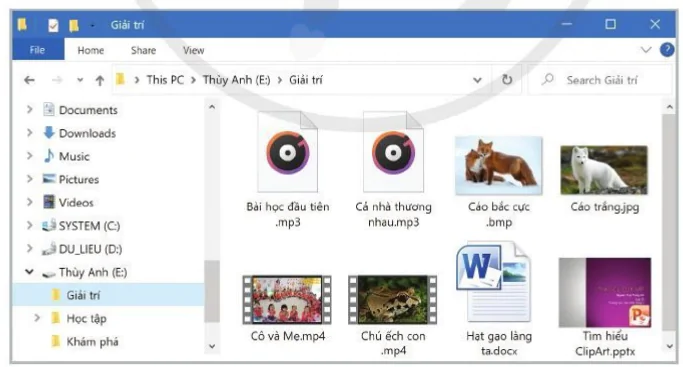Image resolution: width=683 pixels, height=367 pixels.
Task: Select the Hạt gạo làng ta.docx Word icon
Action: tap(494, 283)
